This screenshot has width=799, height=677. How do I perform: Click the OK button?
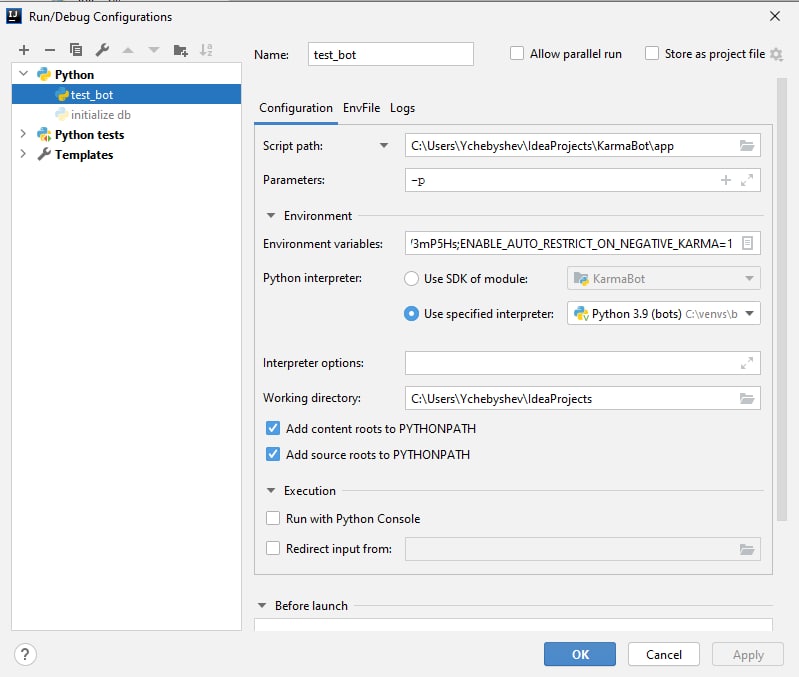point(580,654)
